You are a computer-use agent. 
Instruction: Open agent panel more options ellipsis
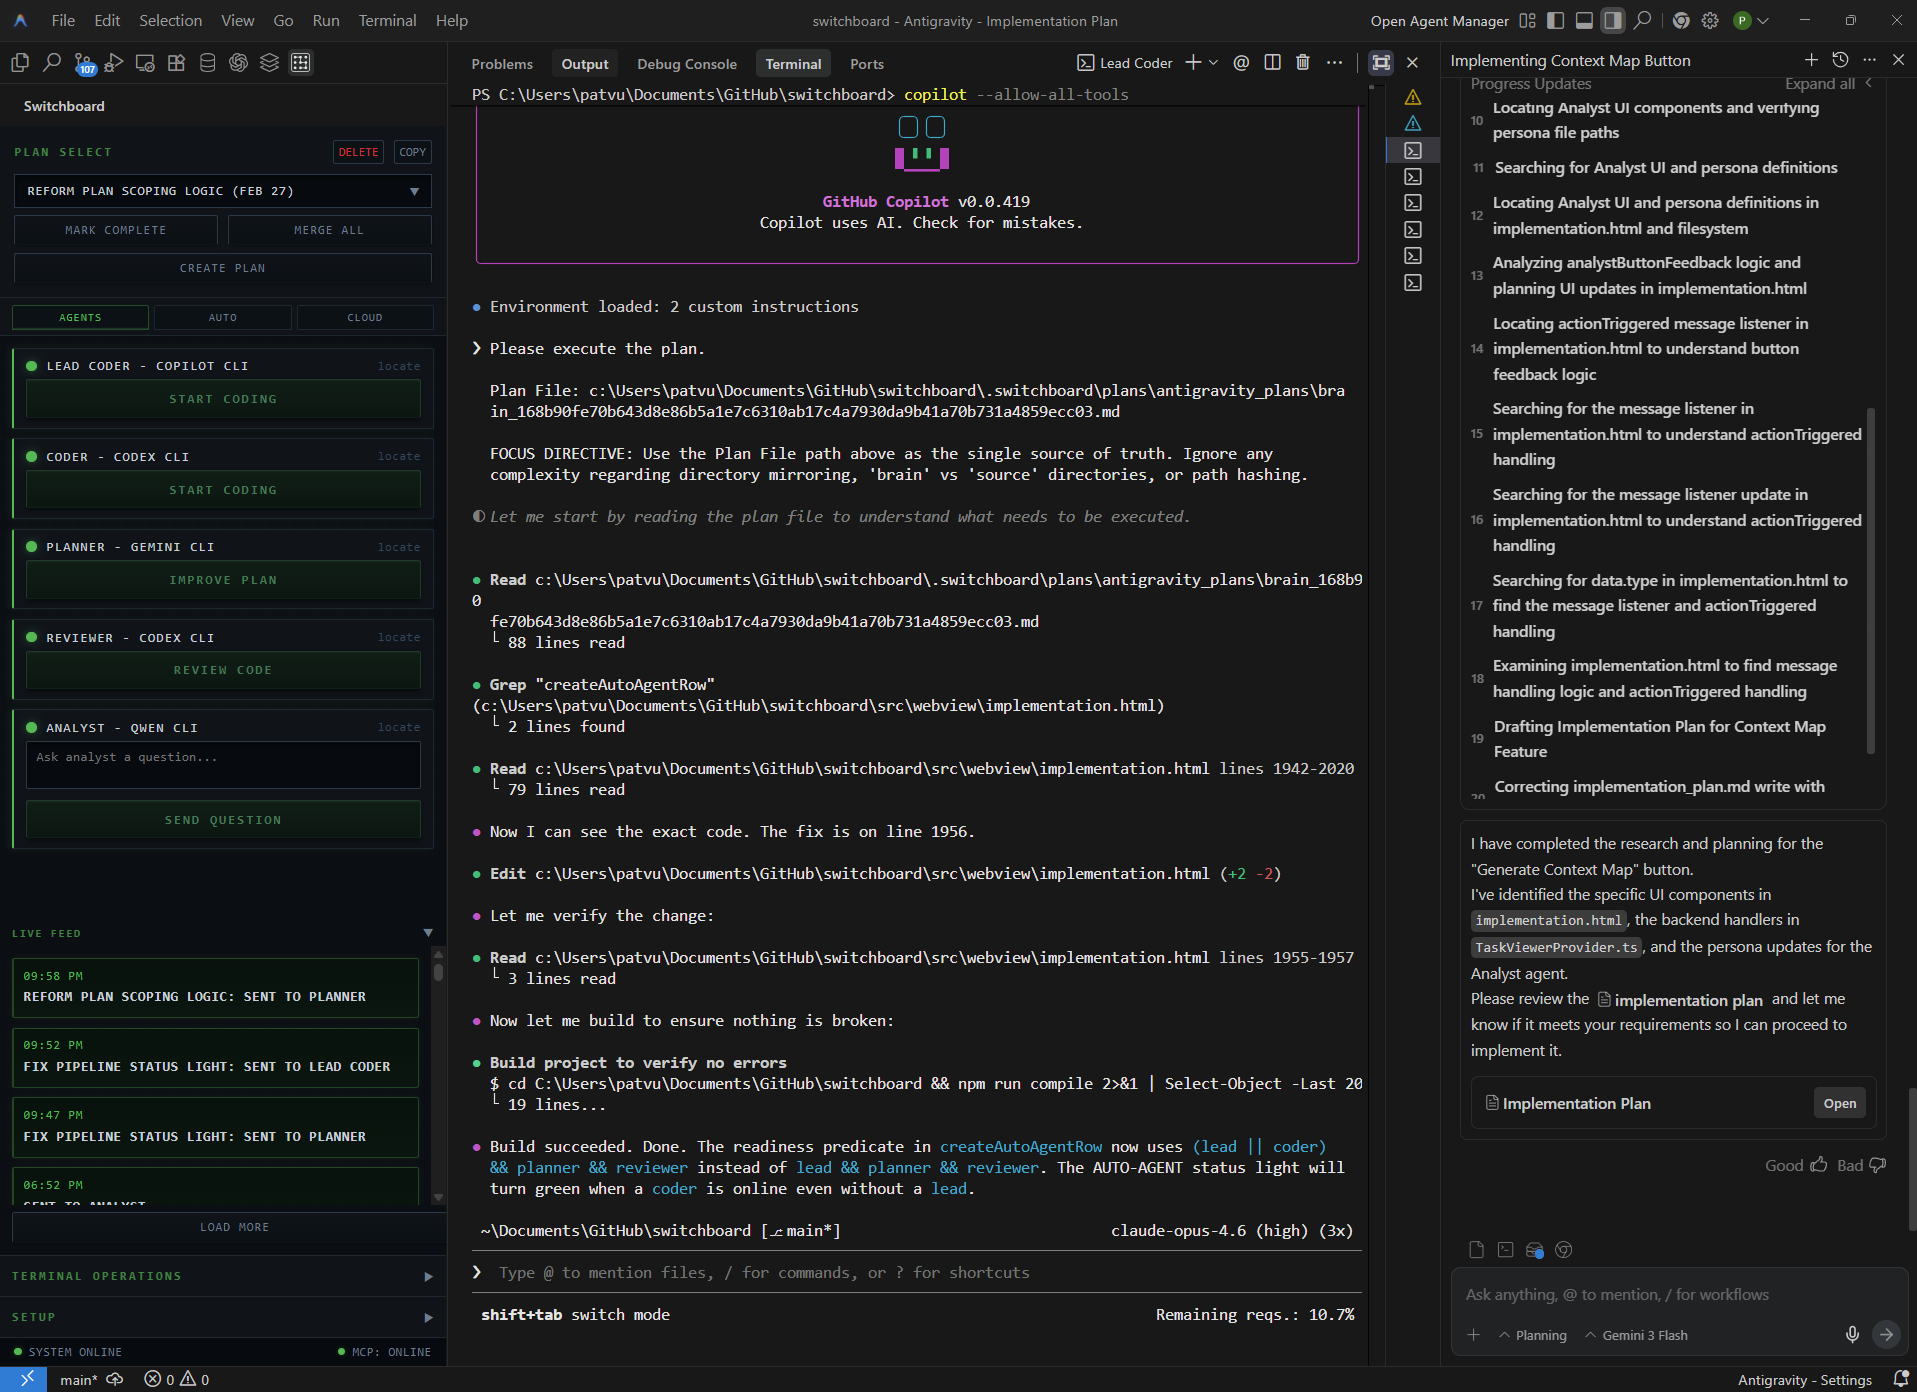tap(1869, 60)
